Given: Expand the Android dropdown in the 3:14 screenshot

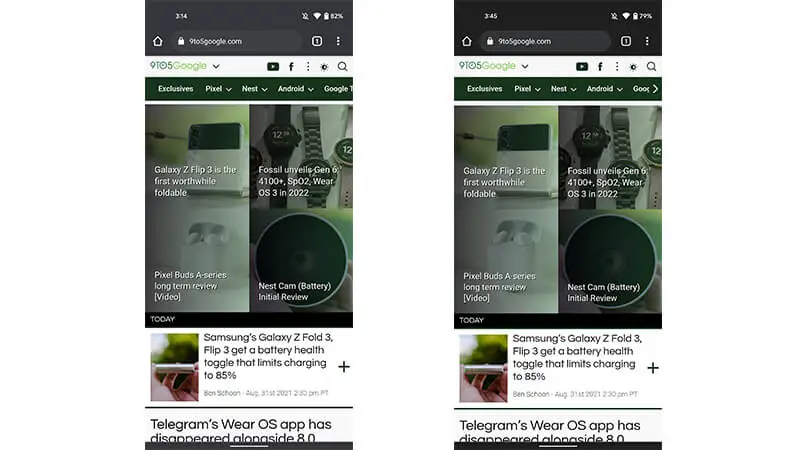Looking at the screenshot, I should click(295, 89).
